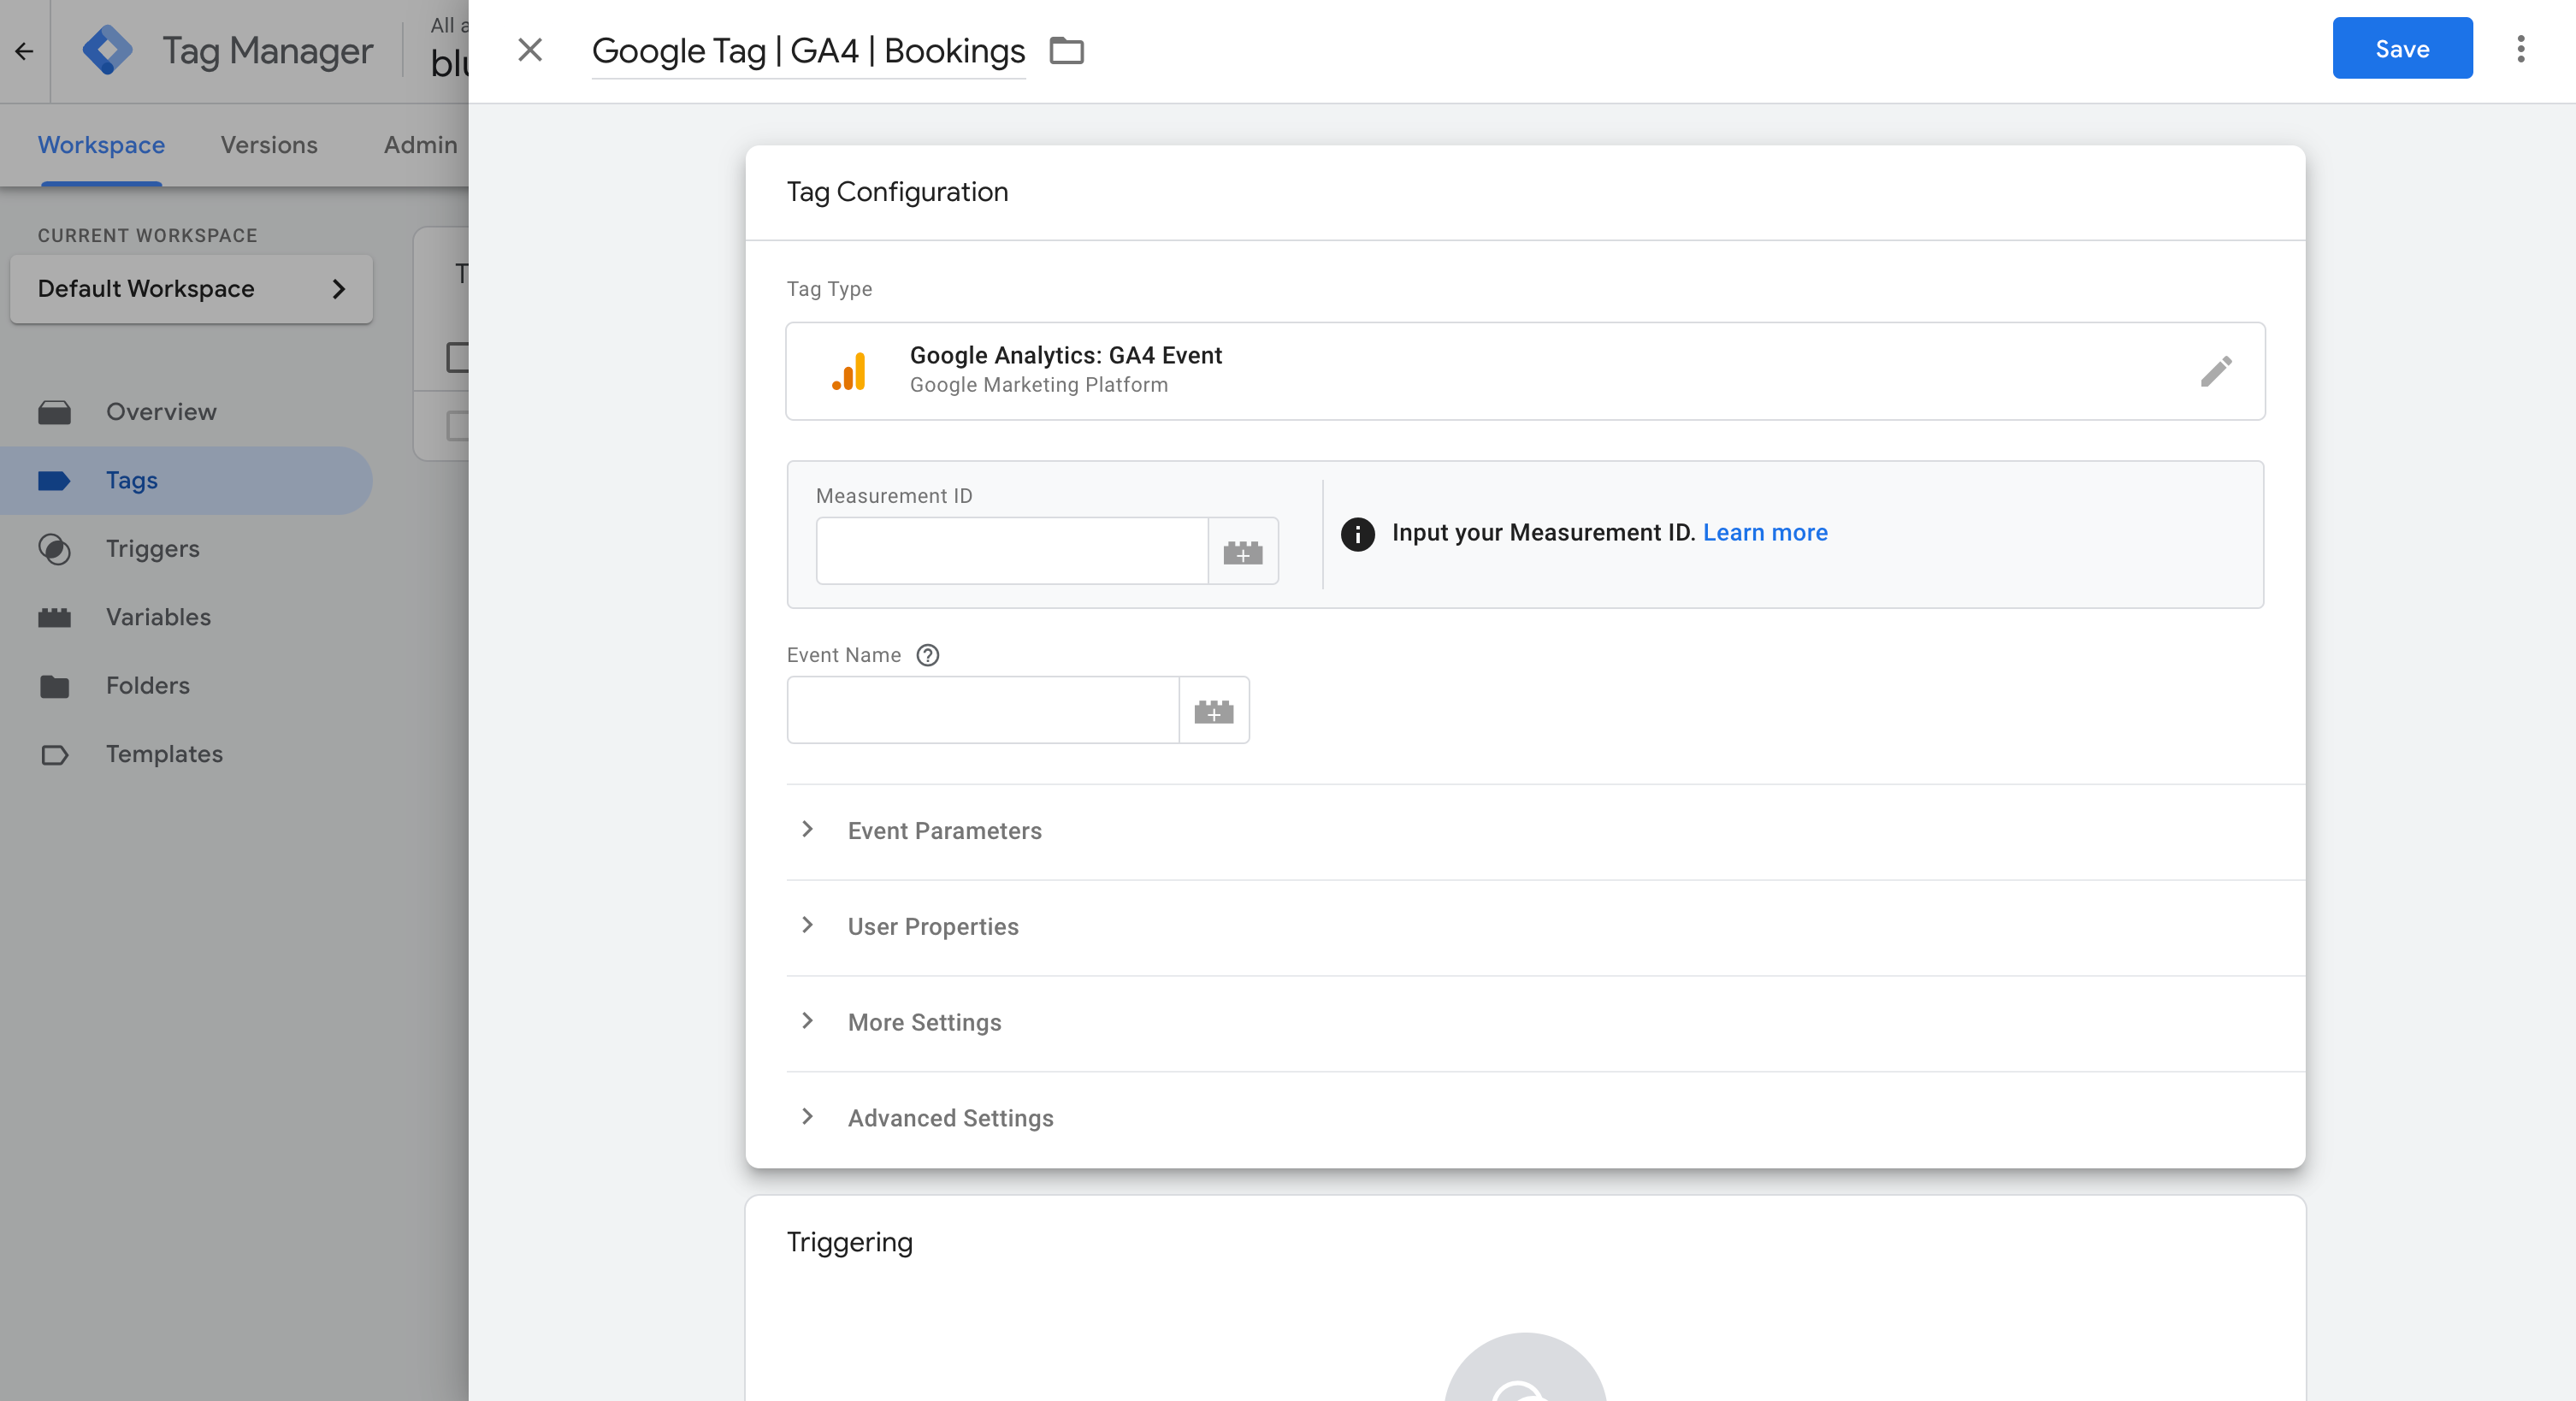This screenshot has width=2576, height=1401.
Task: Switch to the Workspace tab
Action: [101, 145]
